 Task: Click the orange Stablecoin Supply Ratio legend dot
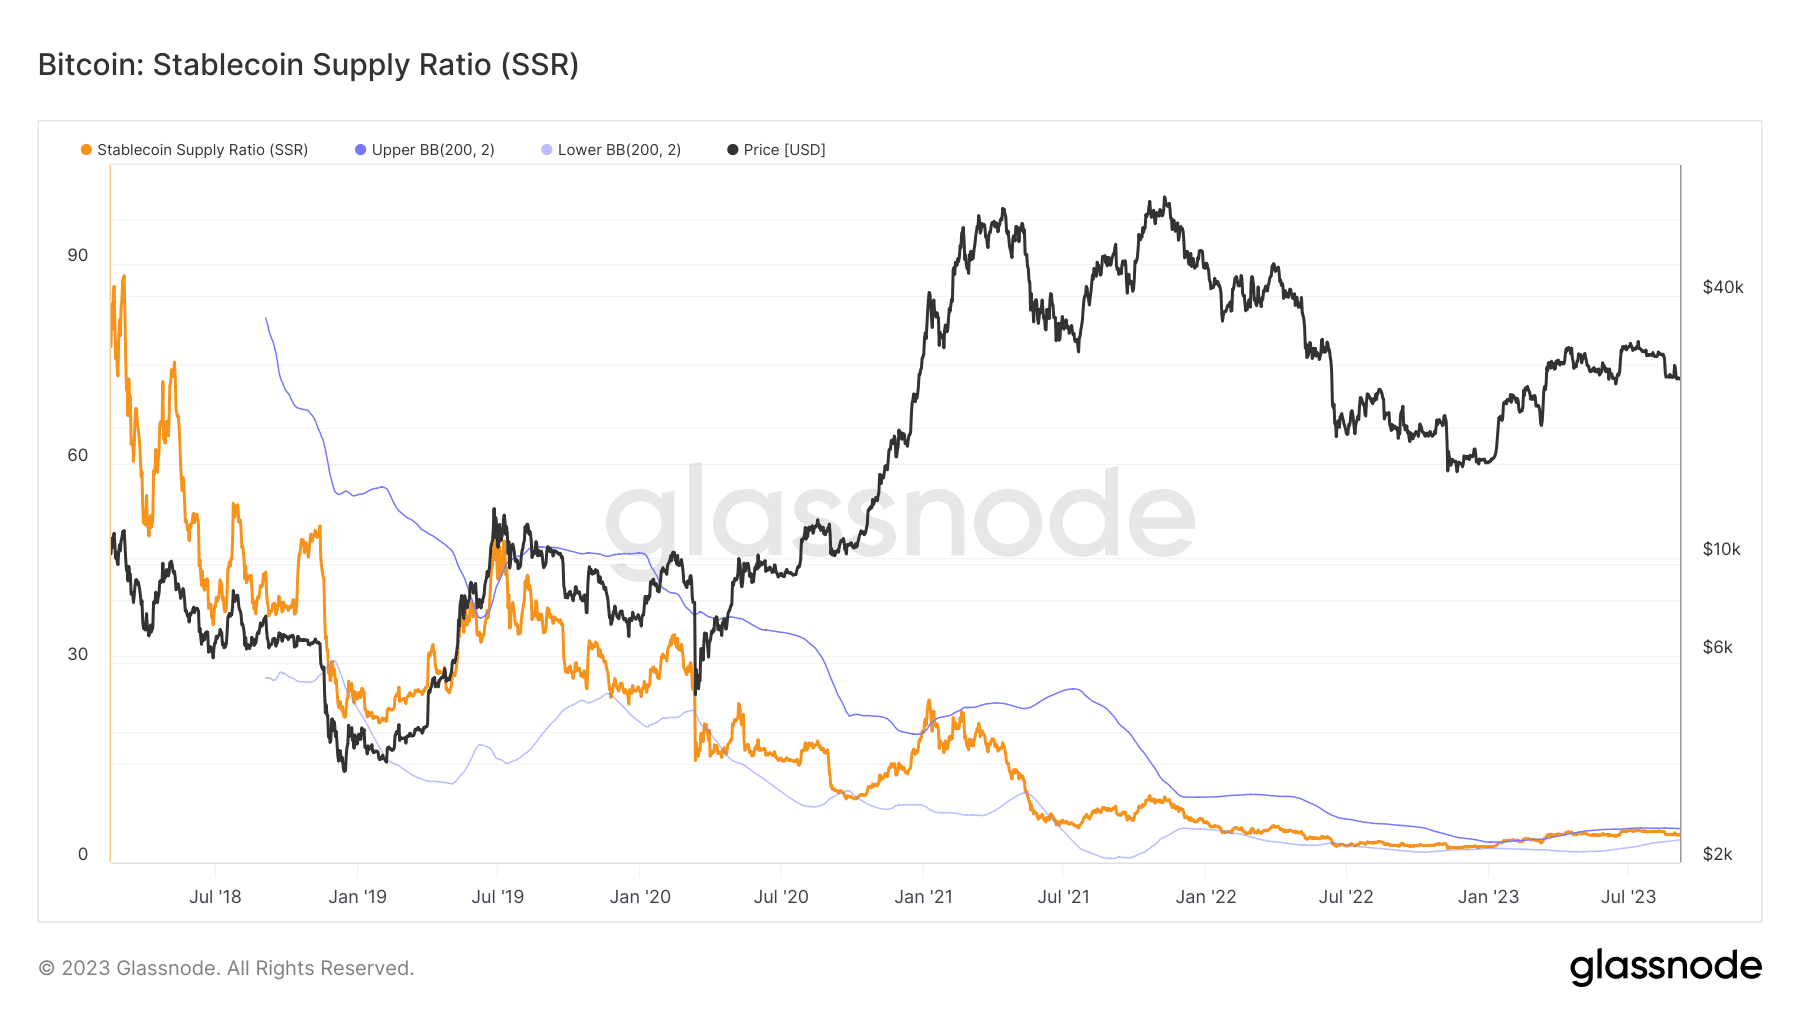click(x=87, y=150)
